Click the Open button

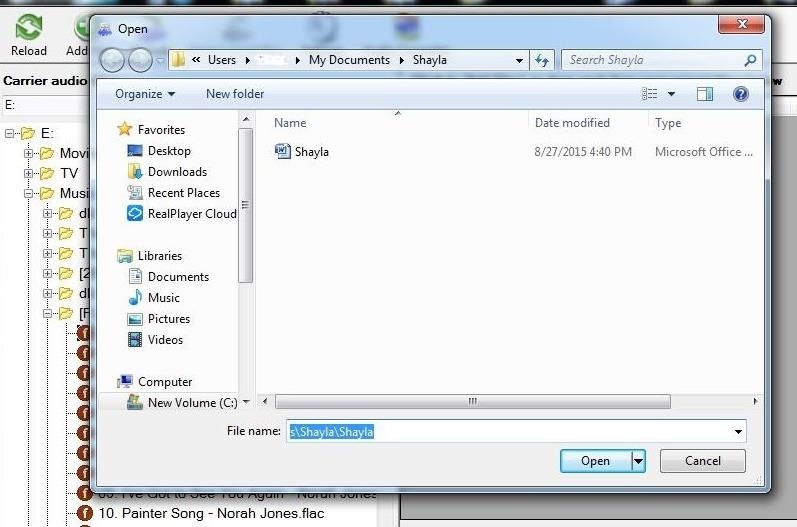(595, 461)
